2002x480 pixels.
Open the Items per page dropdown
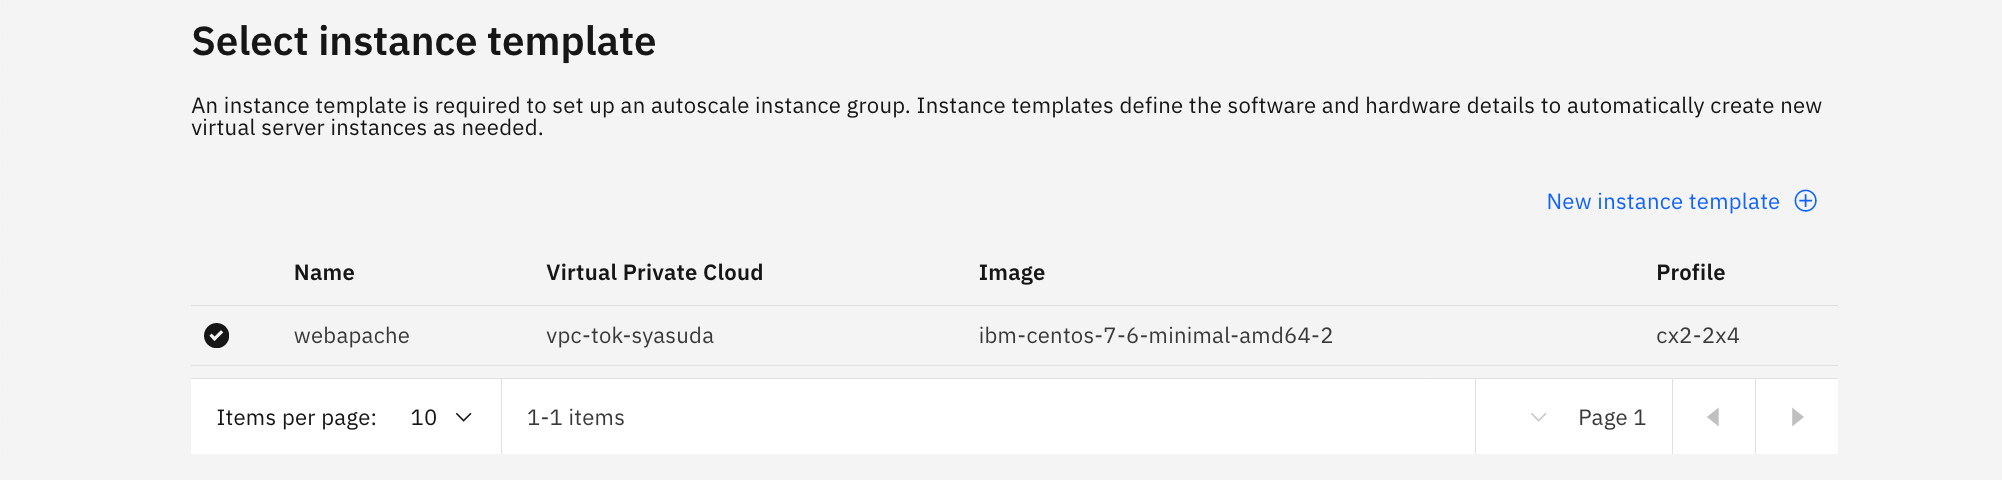[440, 417]
